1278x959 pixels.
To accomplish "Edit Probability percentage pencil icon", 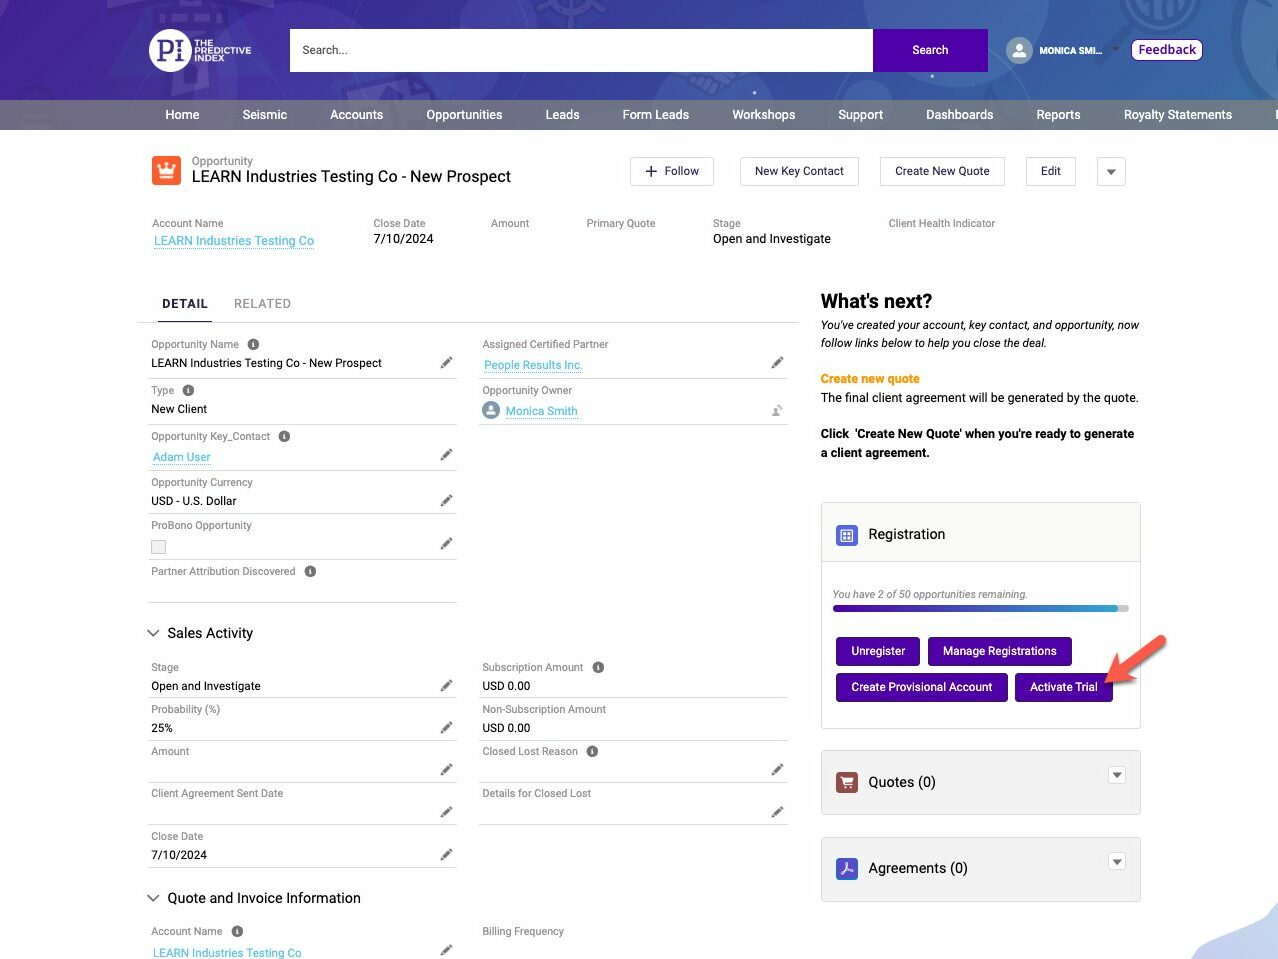I will pos(446,728).
